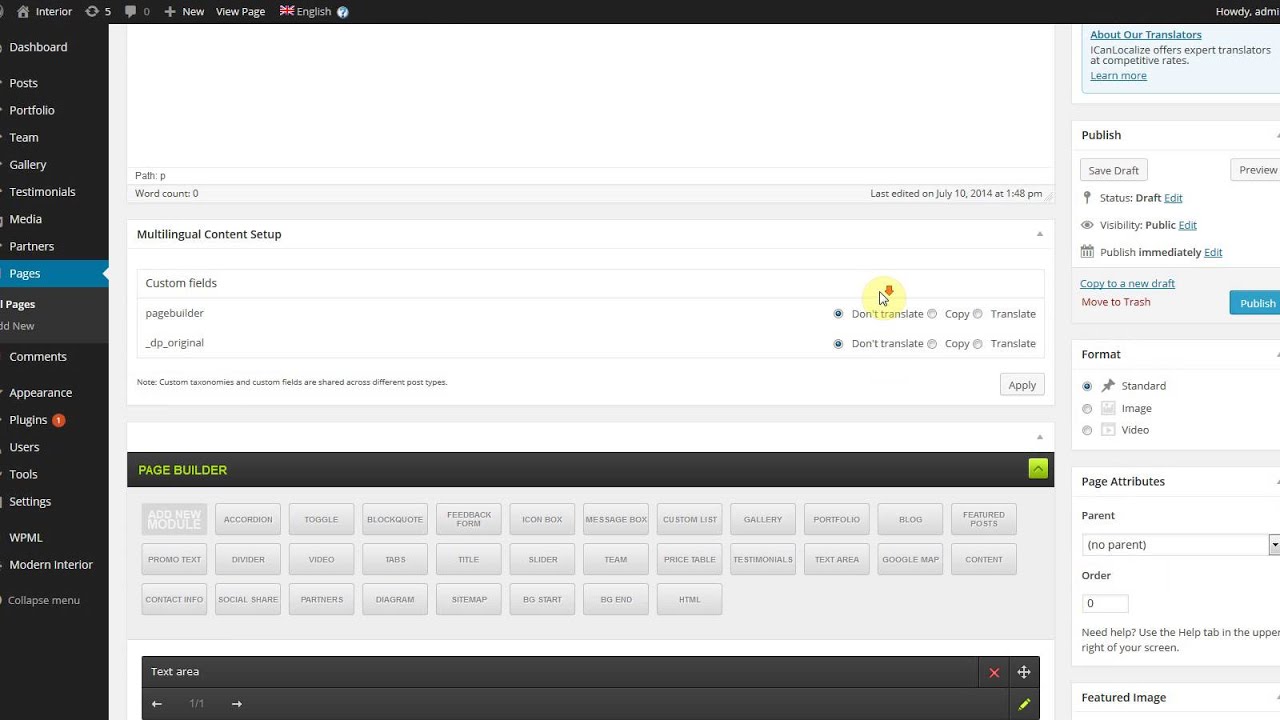This screenshot has width=1280, height=720.
Task: Choose the Image post format
Action: pos(1087,408)
